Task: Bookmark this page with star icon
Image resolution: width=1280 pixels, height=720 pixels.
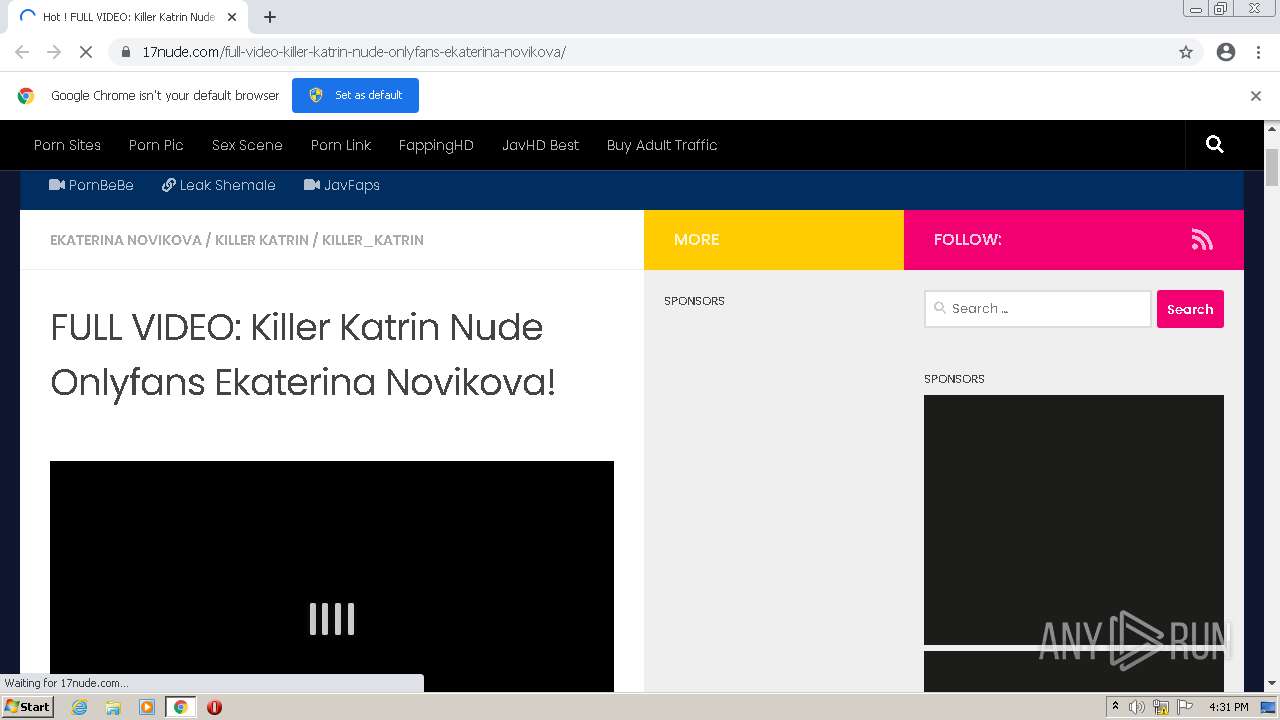Action: [x=1186, y=52]
